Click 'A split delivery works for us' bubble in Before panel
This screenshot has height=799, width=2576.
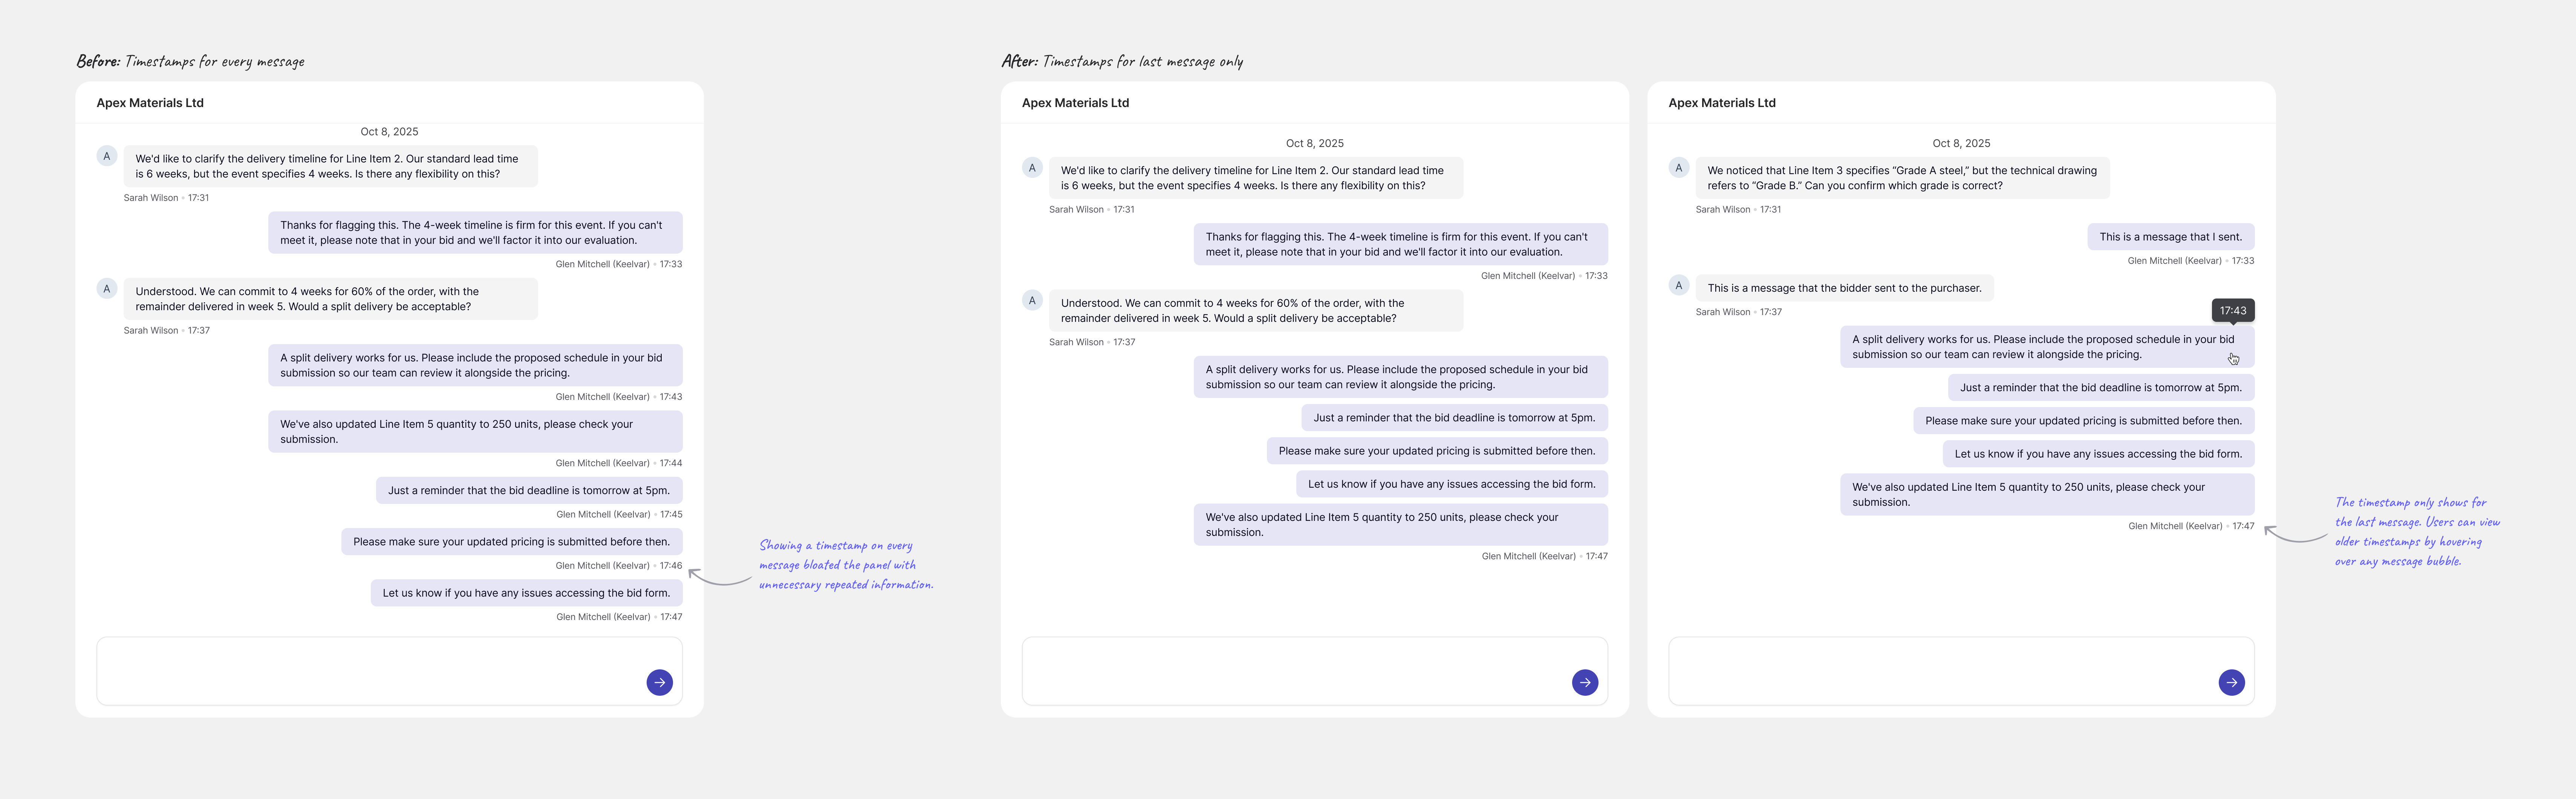click(475, 365)
